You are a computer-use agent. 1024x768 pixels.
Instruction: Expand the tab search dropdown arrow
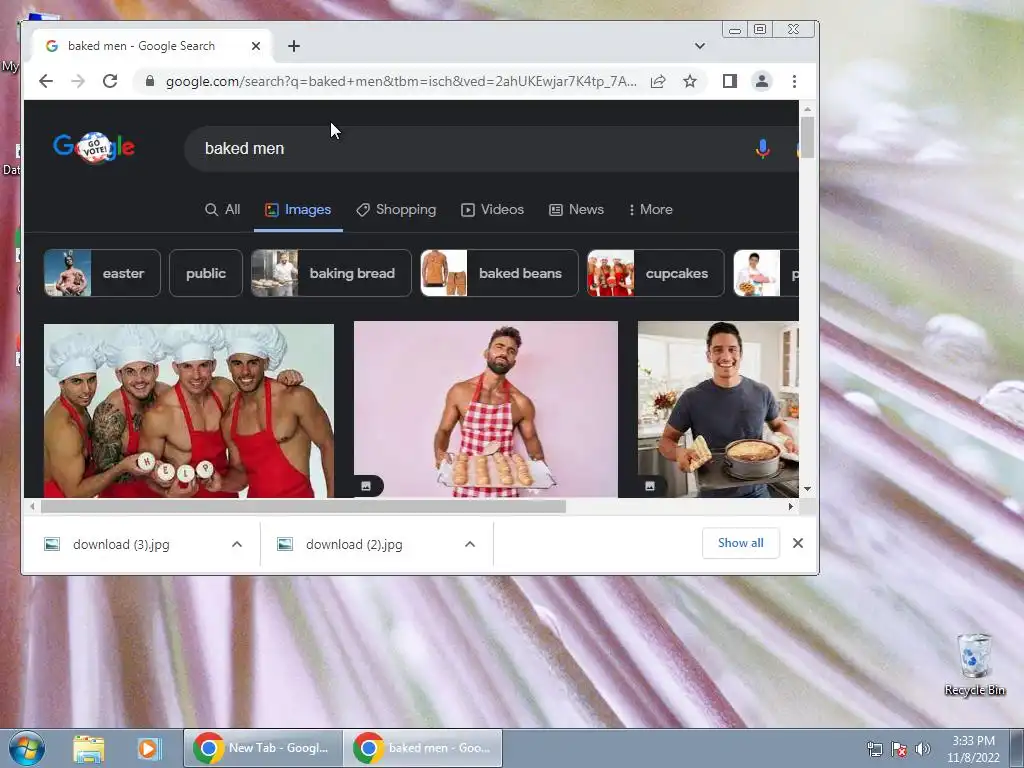(699, 46)
